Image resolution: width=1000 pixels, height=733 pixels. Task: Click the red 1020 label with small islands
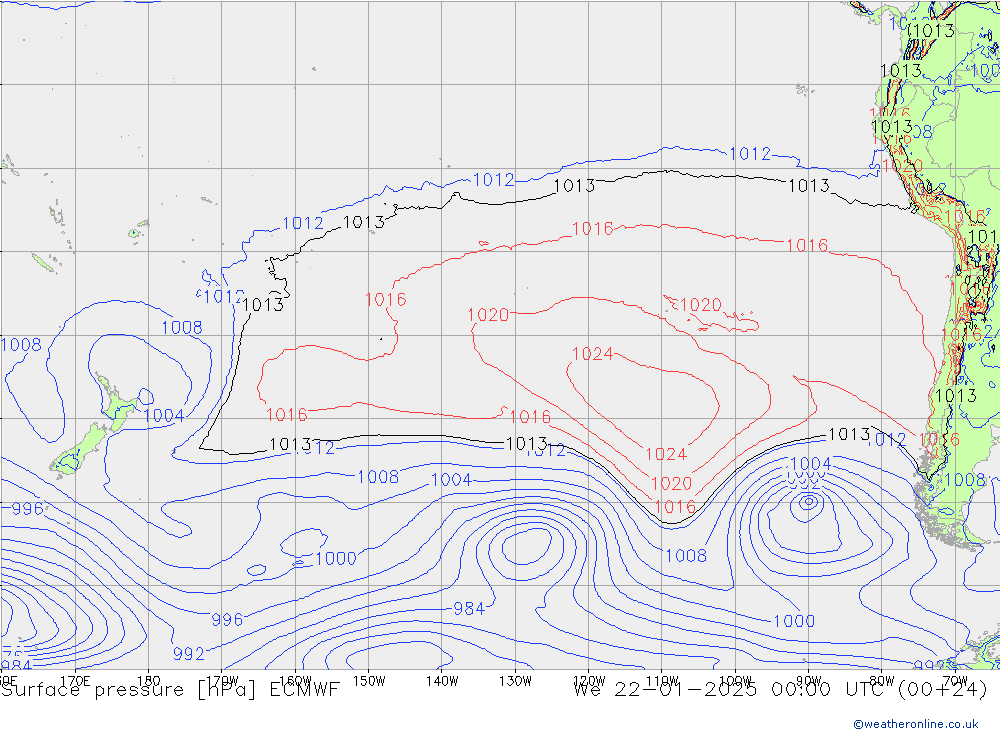click(700, 305)
